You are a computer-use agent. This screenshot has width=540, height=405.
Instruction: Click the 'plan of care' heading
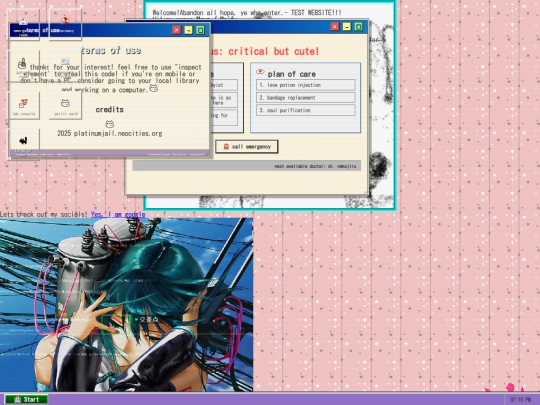pos(291,74)
